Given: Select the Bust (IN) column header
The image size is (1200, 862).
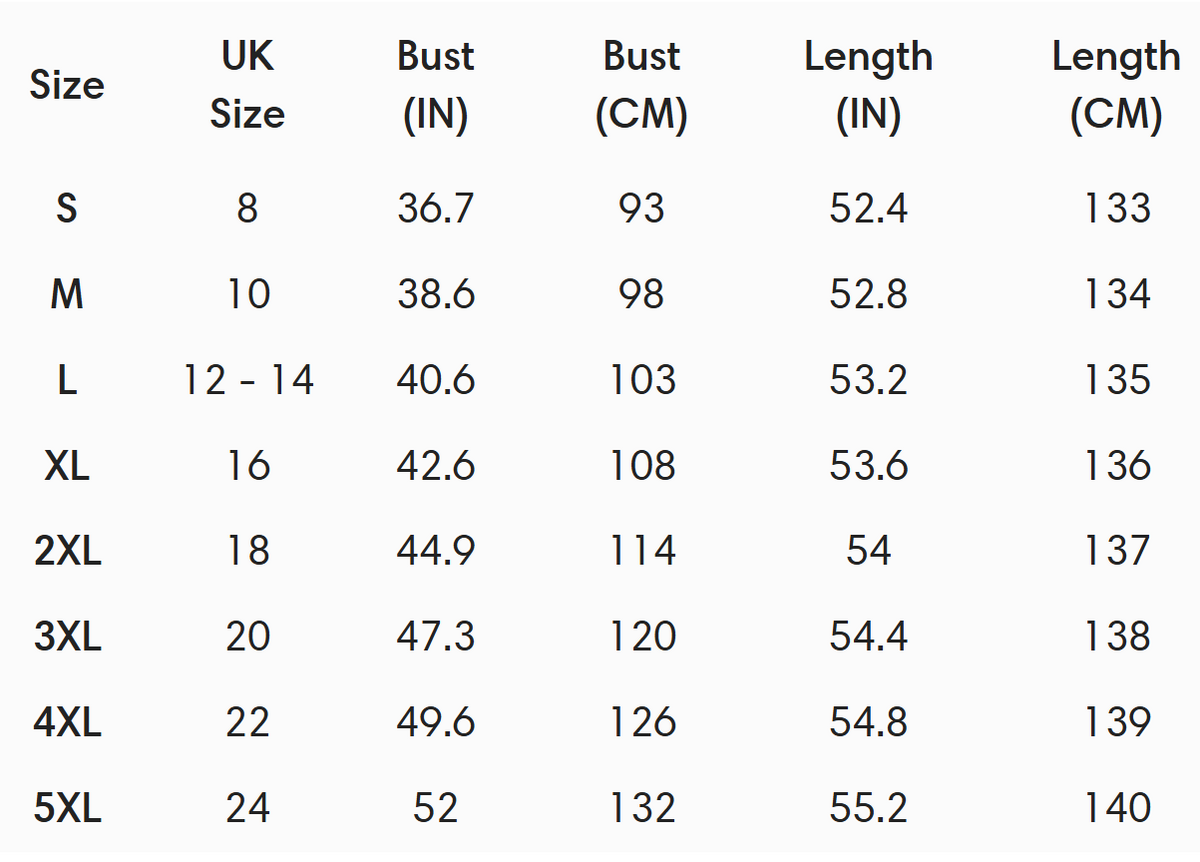Looking at the screenshot, I should [x=435, y=85].
